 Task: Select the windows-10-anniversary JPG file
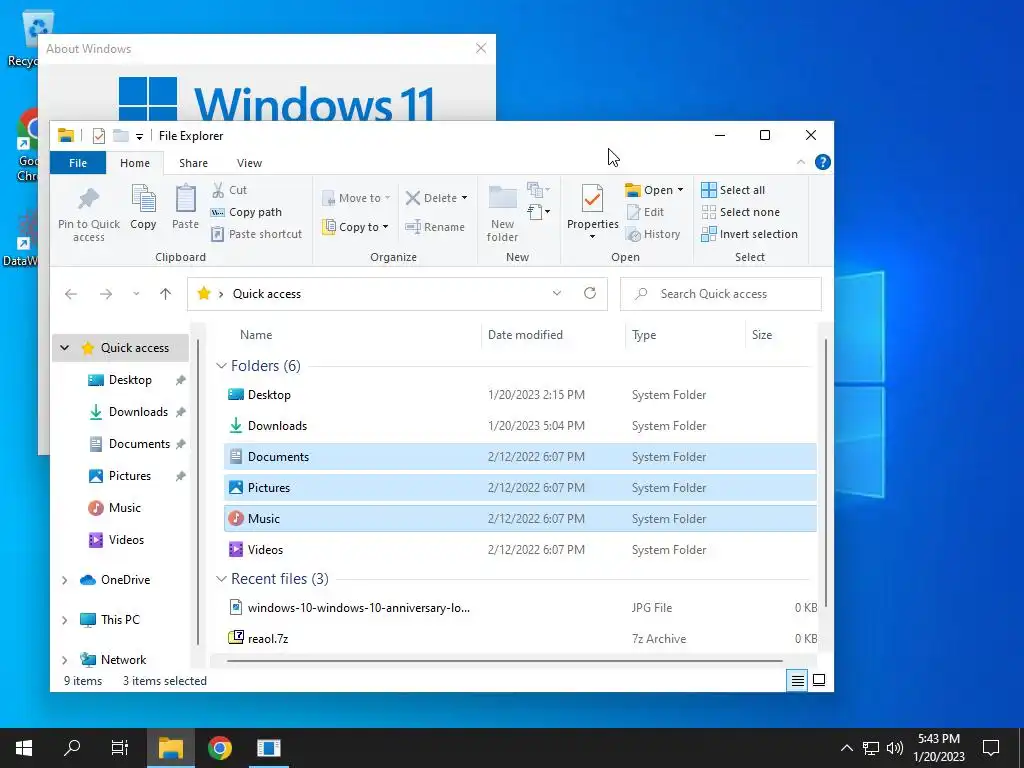click(x=520, y=607)
